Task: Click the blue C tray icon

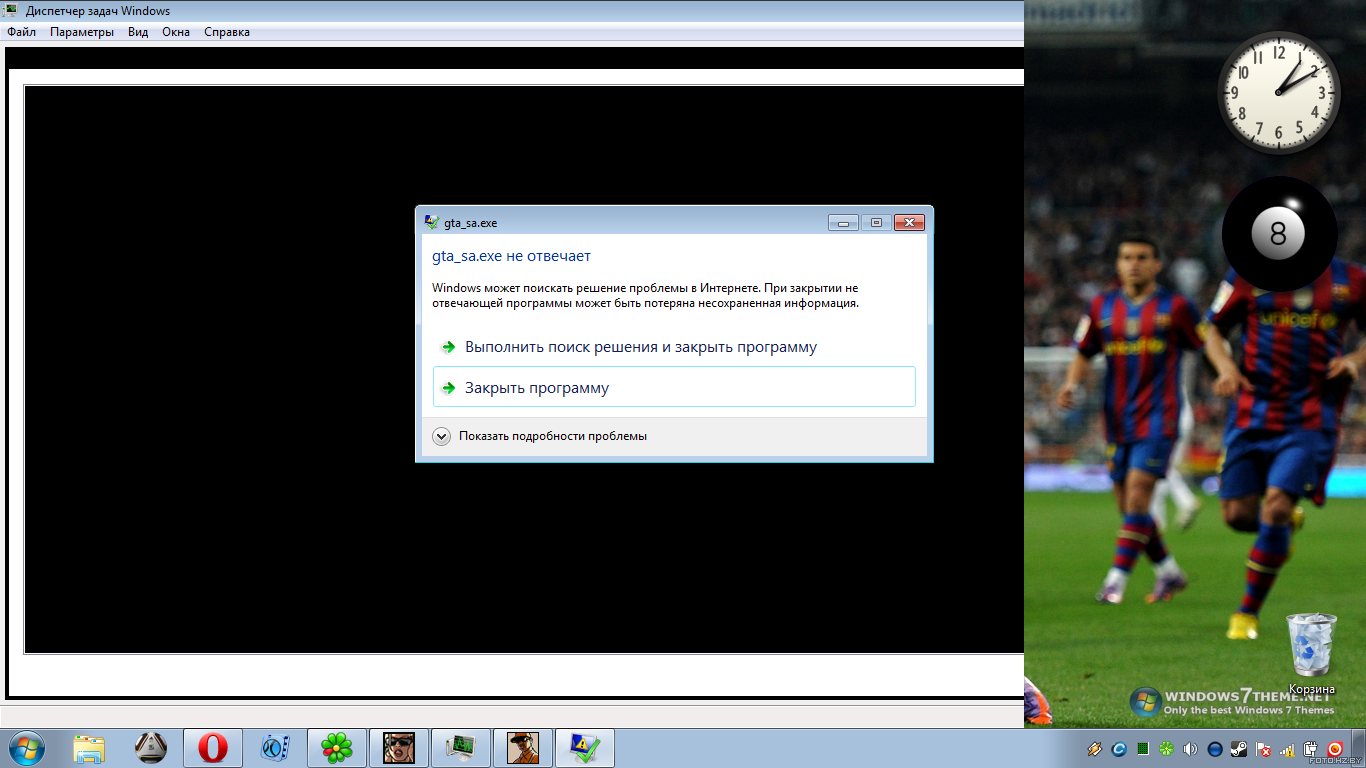Action: 1119,749
